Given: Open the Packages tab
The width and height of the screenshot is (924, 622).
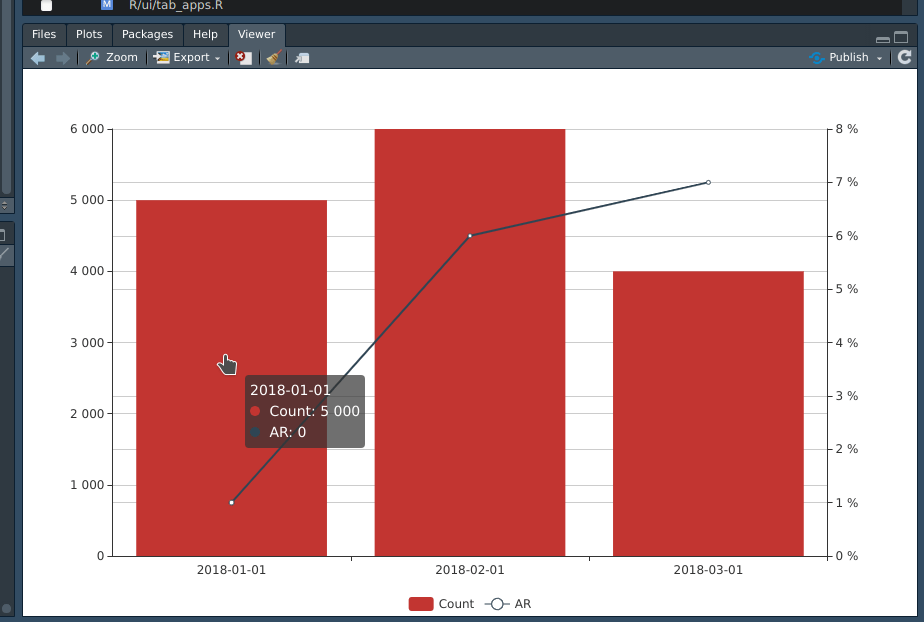Looking at the screenshot, I should 147,34.
